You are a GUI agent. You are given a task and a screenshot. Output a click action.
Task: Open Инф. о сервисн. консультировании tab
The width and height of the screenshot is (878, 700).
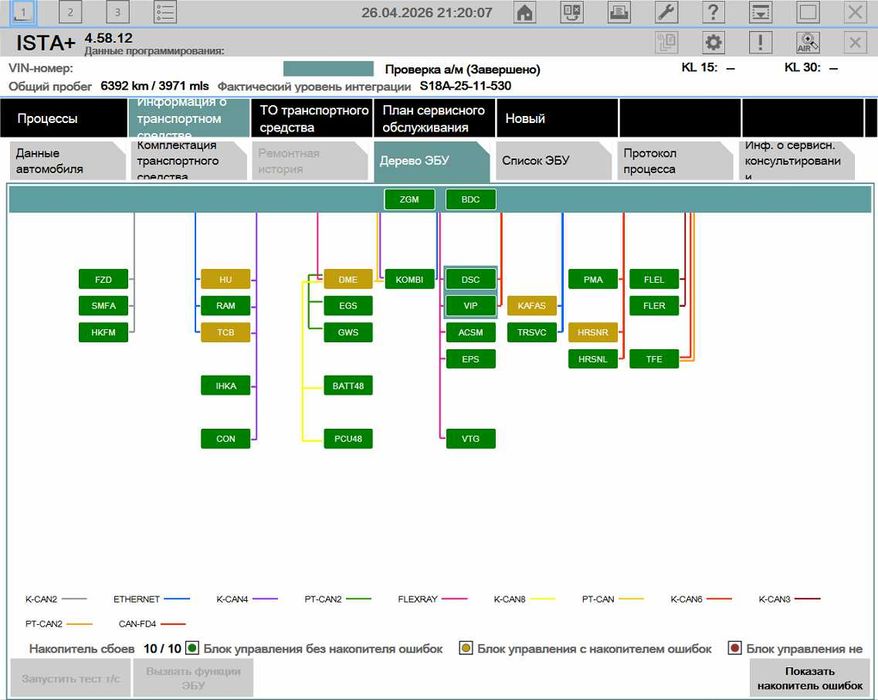click(797, 161)
